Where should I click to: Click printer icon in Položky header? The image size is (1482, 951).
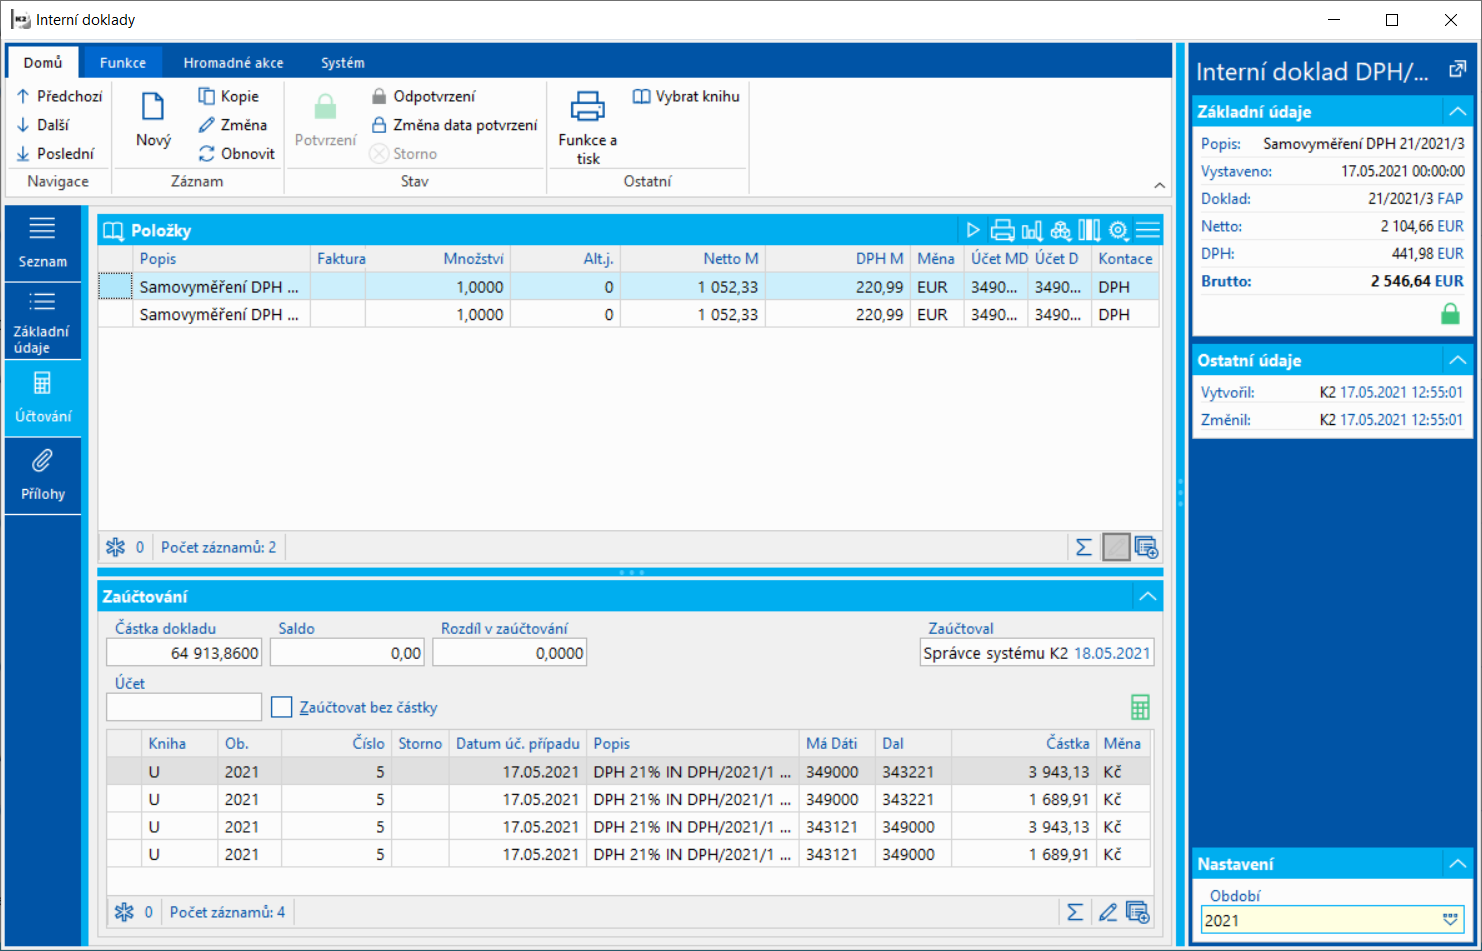[1002, 231]
